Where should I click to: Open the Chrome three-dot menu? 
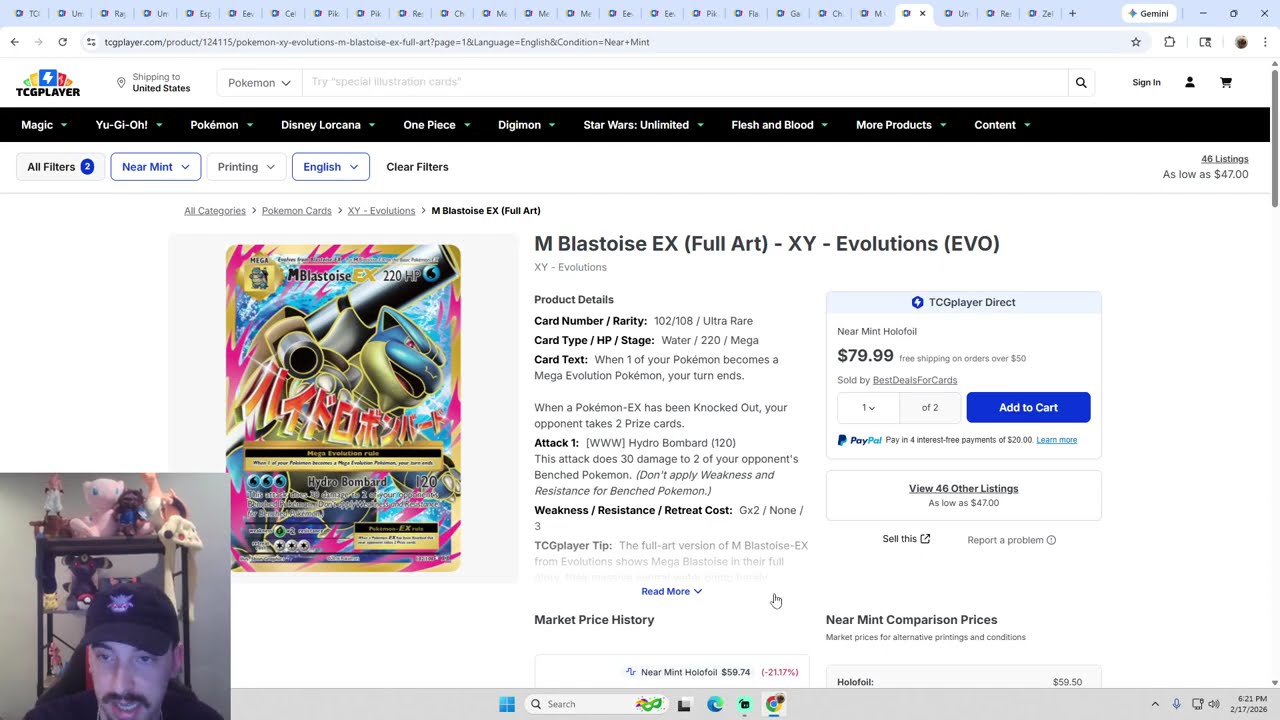click(x=1265, y=42)
